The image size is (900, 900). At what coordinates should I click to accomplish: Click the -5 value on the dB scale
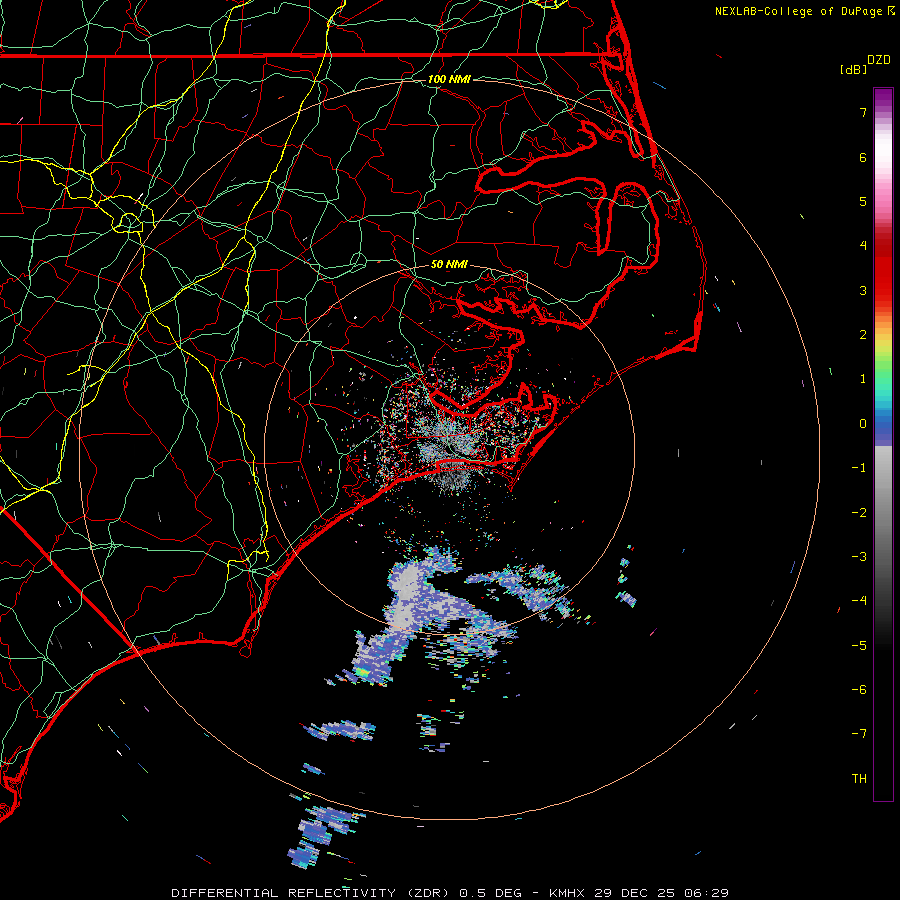point(859,646)
